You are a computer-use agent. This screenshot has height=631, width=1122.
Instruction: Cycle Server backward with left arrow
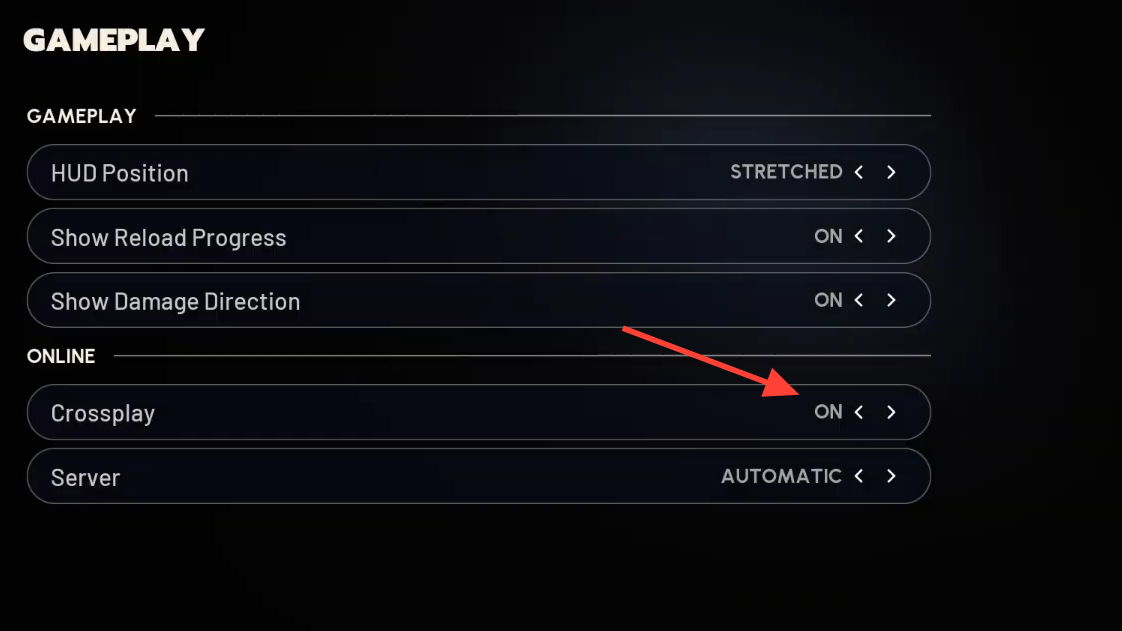[x=859, y=476]
